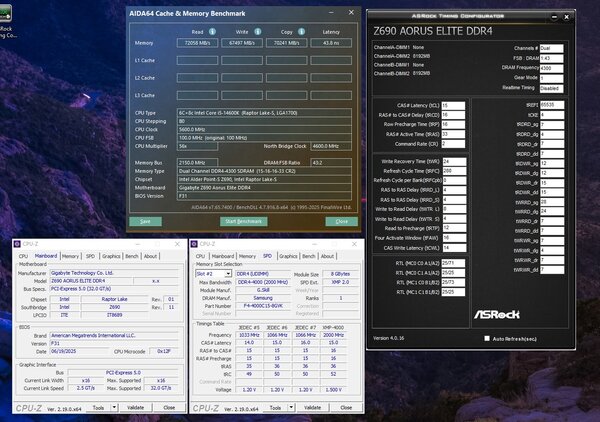Click the CPU-Z app icon in right window title
Viewport: 600px width, 422px height.
[x=194, y=244]
